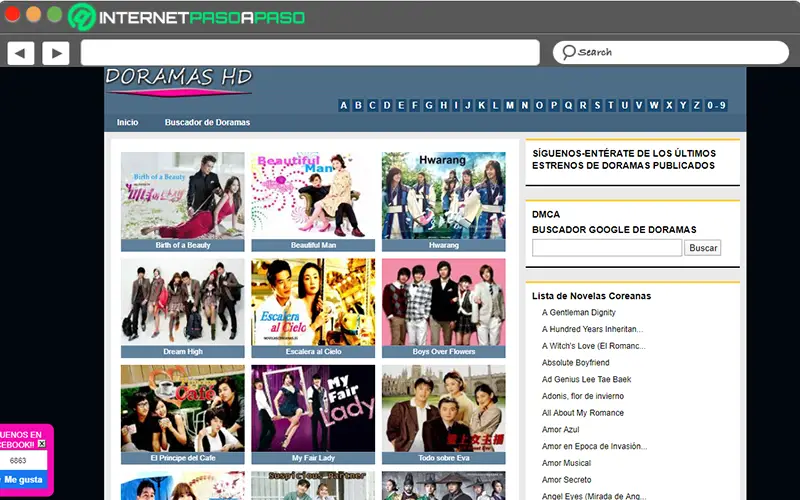Click the Hwarang caption title

(444, 245)
